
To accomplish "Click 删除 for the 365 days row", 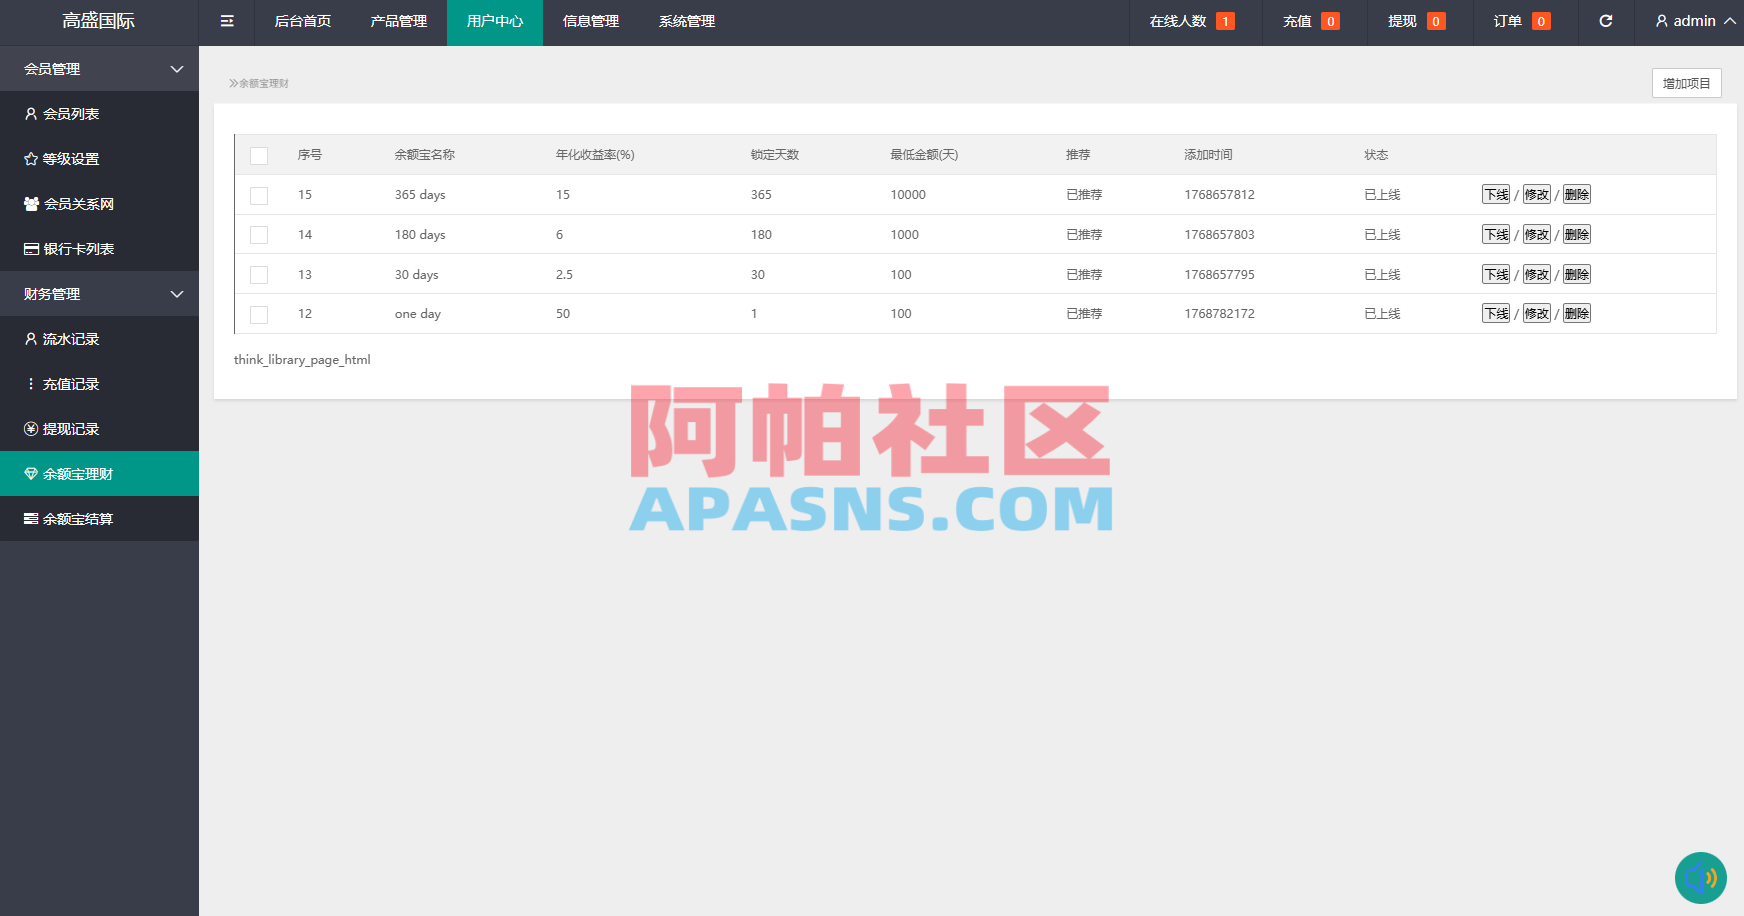I will tap(1577, 195).
